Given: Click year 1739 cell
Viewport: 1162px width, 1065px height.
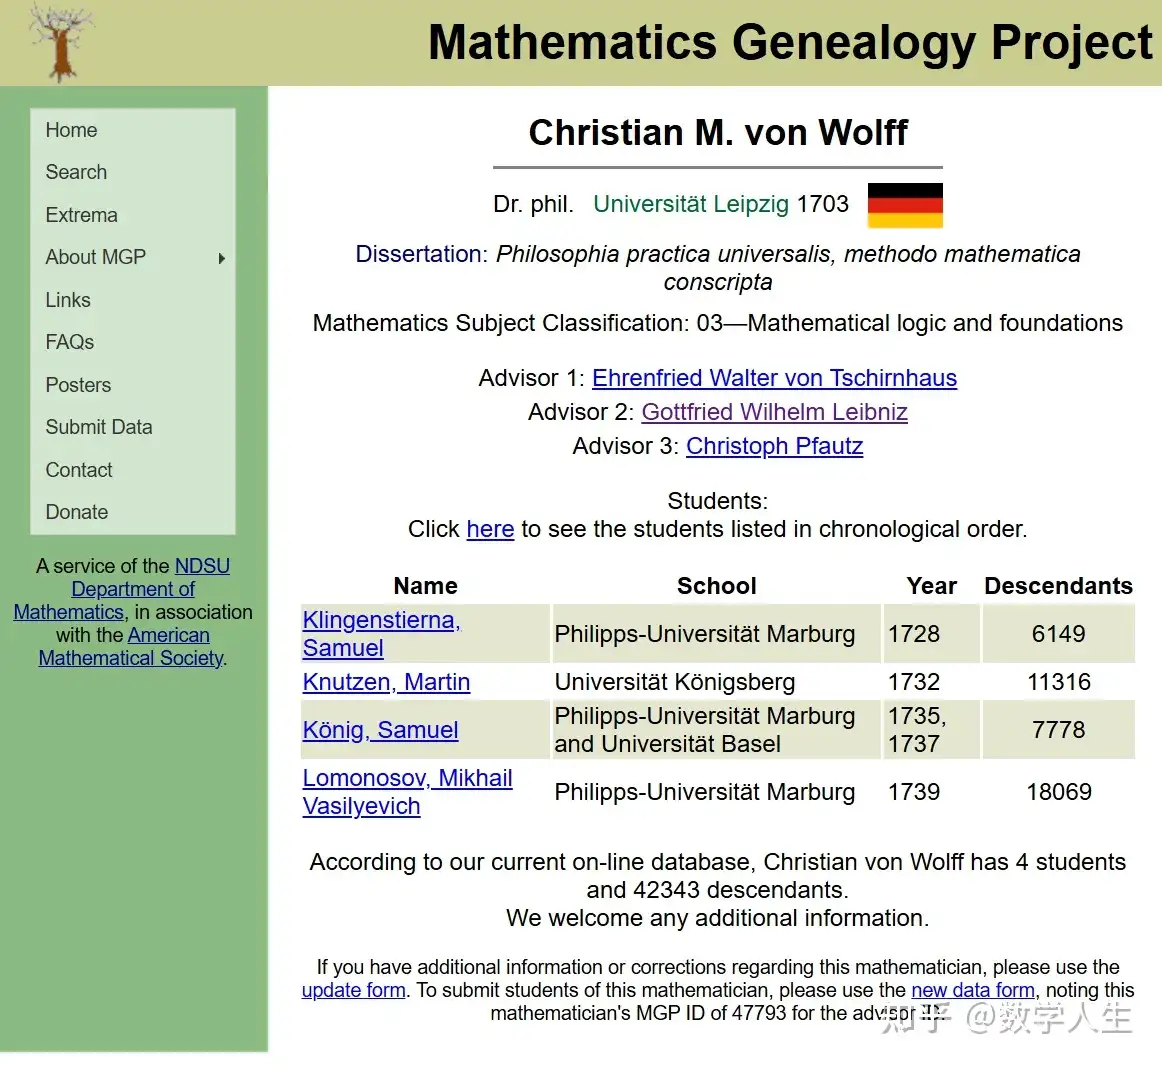Looking at the screenshot, I should (932, 792).
